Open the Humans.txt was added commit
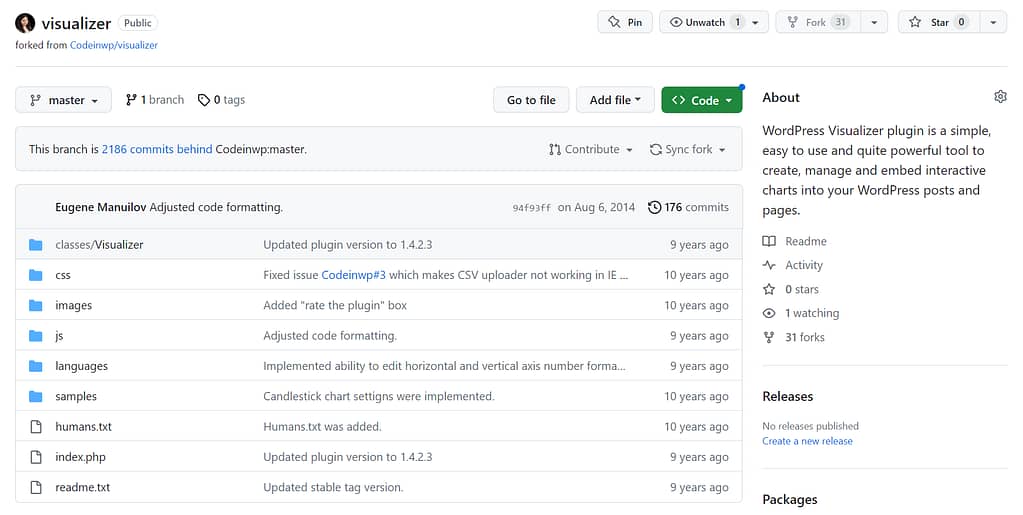This screenshot has width=1023, height=515. coord(322,427)
